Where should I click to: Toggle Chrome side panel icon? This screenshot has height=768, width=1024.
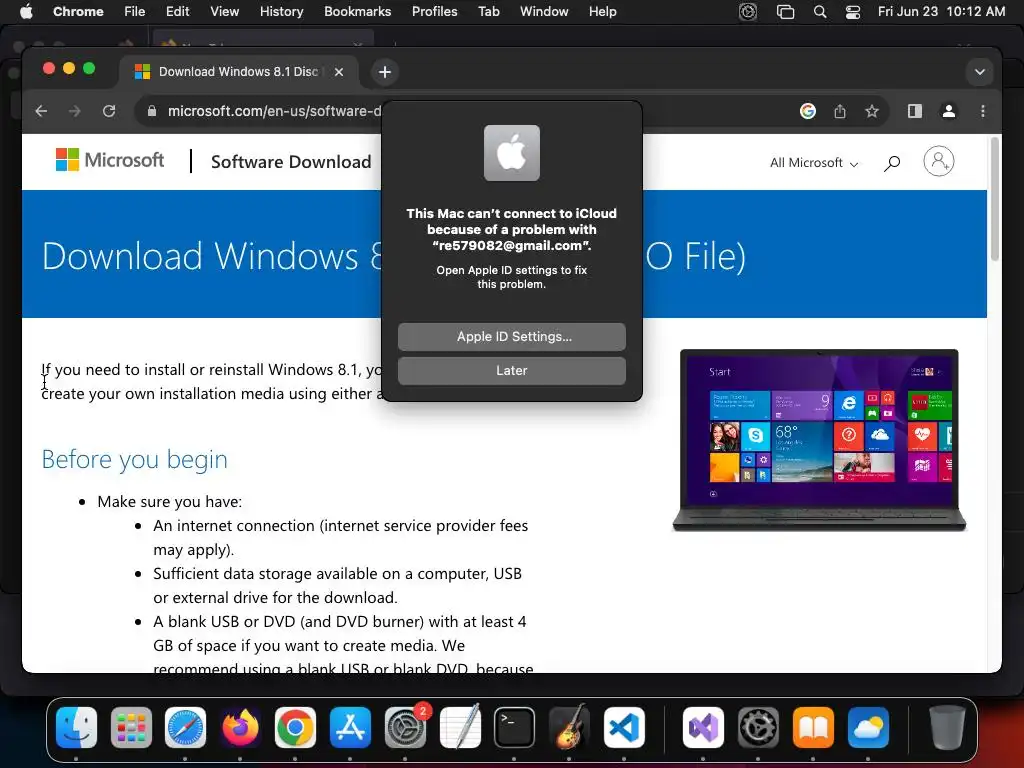(x=915, y=111)
